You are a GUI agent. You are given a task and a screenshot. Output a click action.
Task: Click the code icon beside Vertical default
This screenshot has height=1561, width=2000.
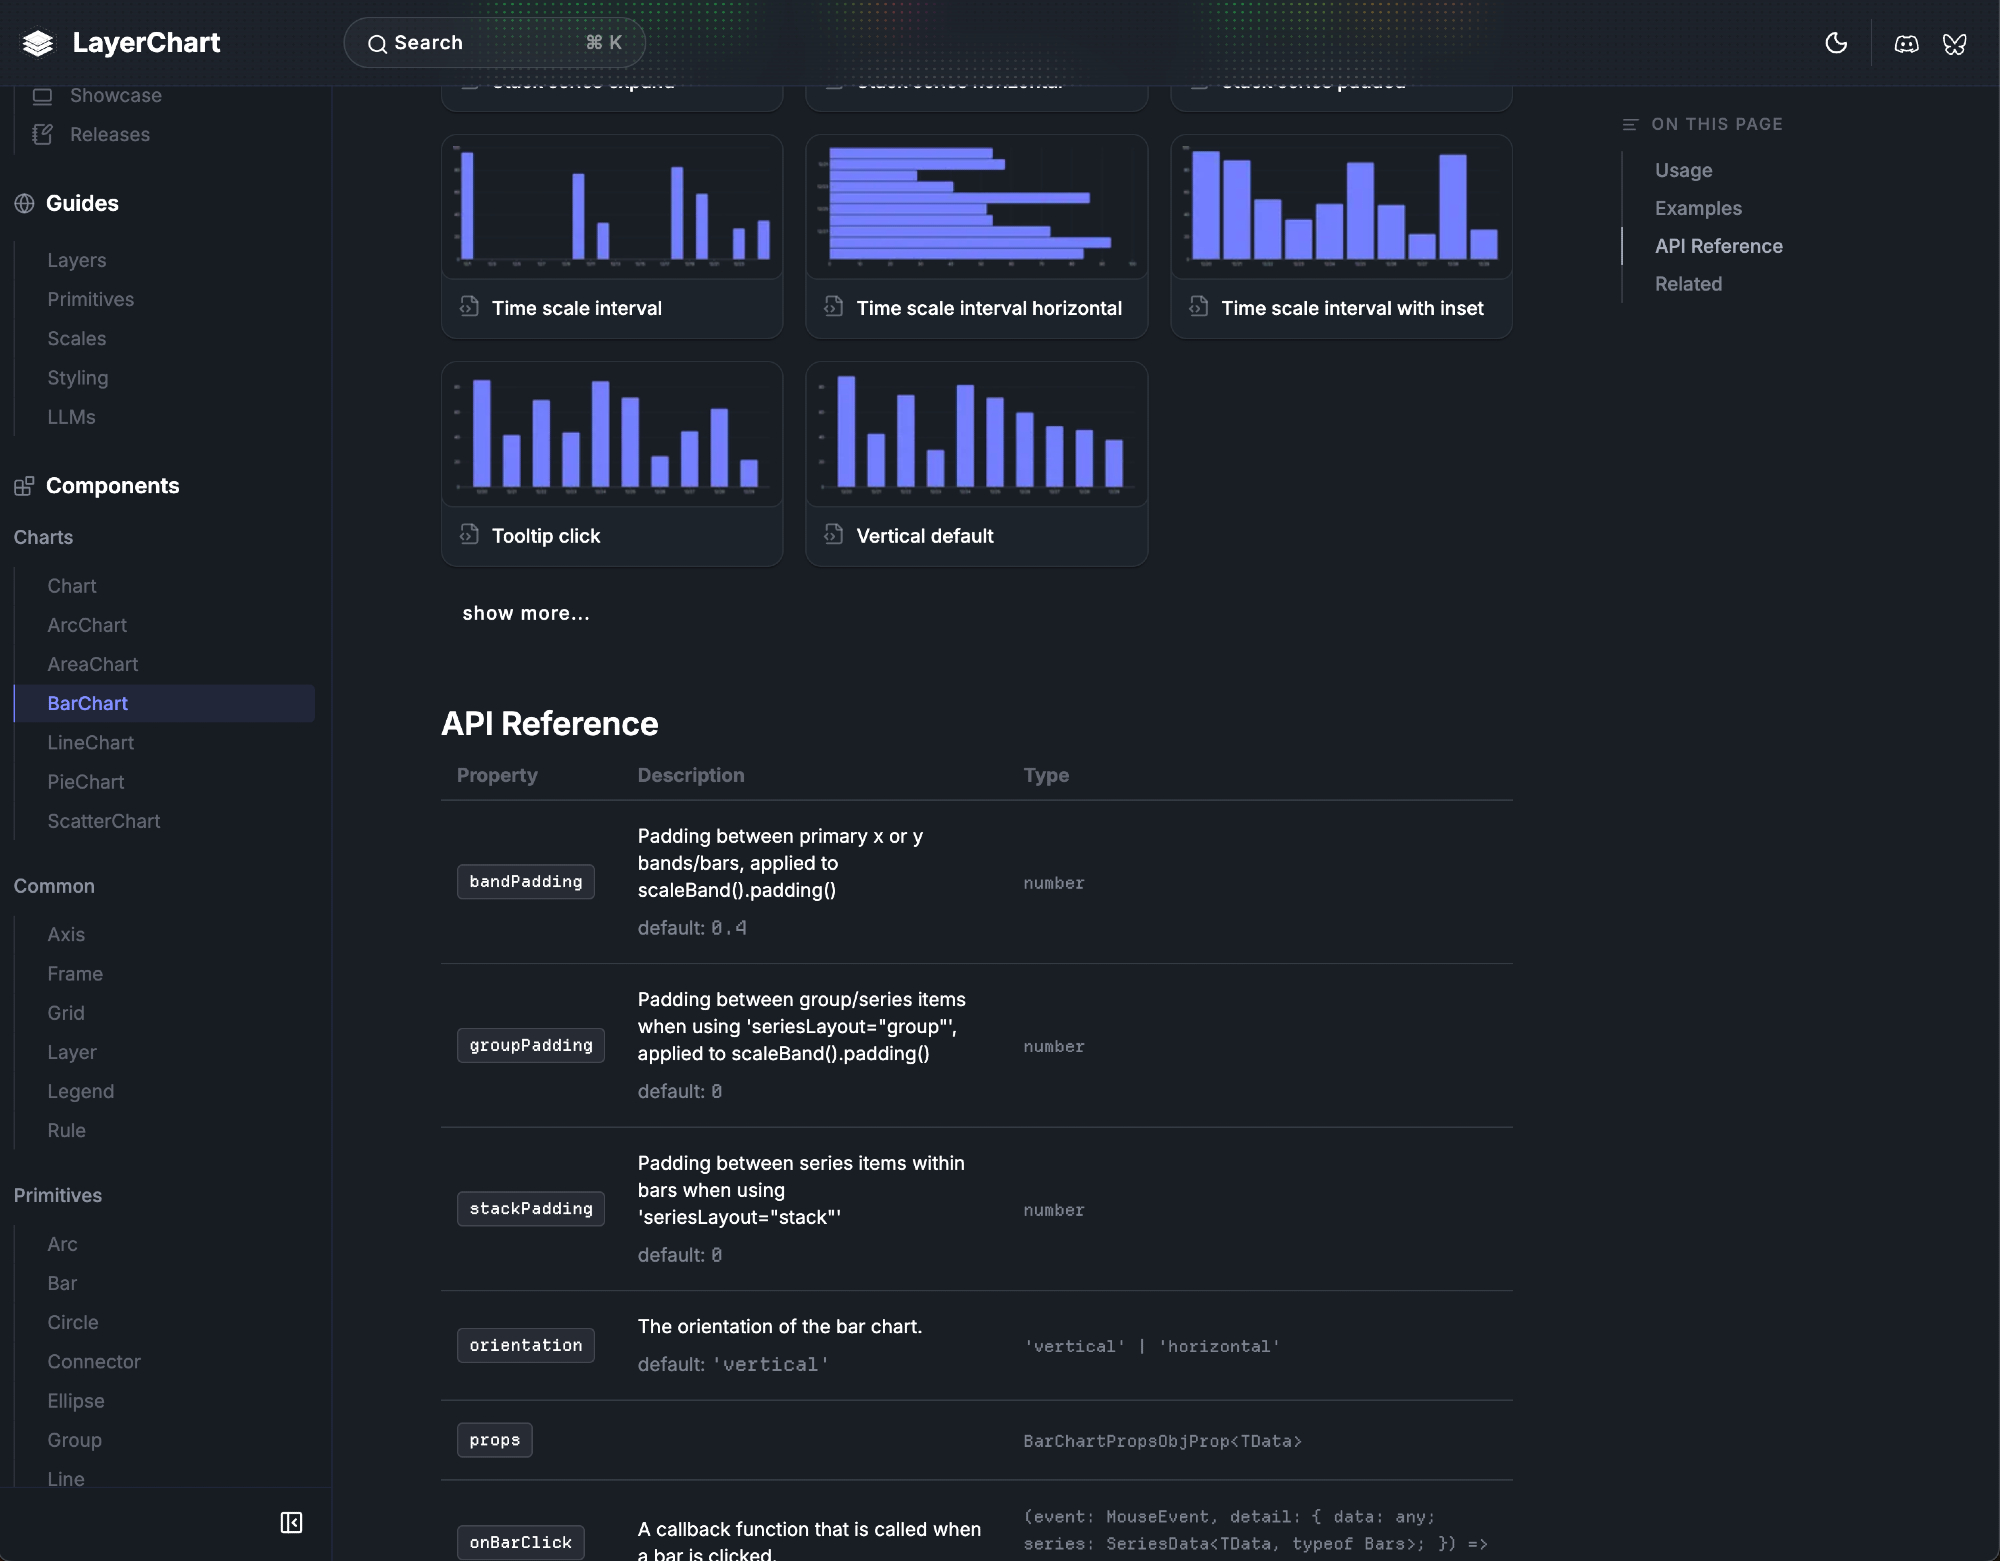click(x=833, y=535)
